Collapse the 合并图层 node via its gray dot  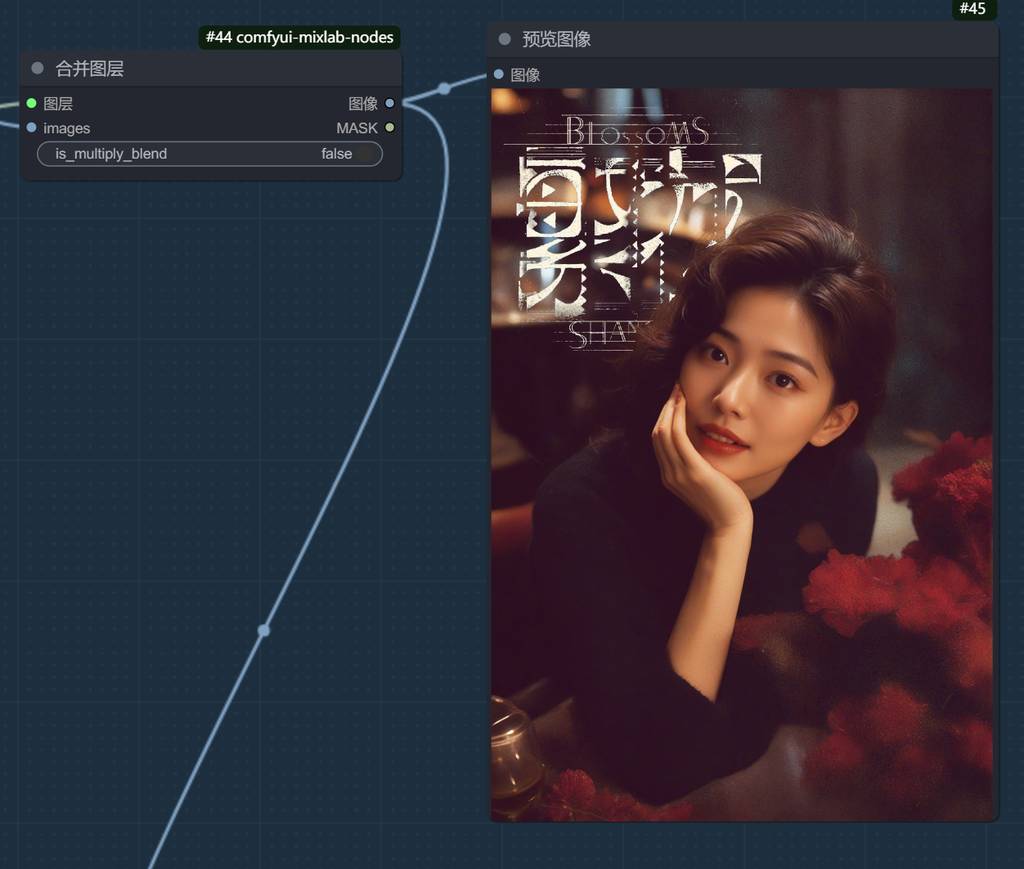tap(38, 69)
